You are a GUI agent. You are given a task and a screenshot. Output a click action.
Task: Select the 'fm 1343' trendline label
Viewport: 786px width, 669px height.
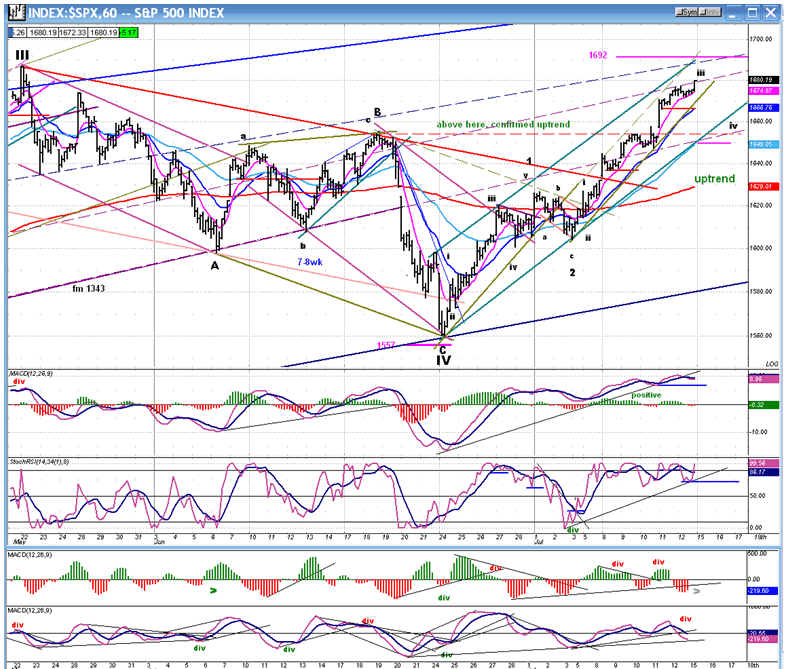click(88, 288)
